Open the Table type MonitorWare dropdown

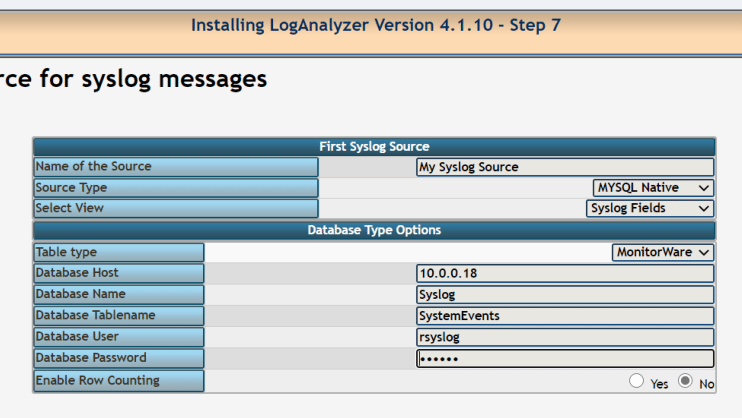point(662,252)
